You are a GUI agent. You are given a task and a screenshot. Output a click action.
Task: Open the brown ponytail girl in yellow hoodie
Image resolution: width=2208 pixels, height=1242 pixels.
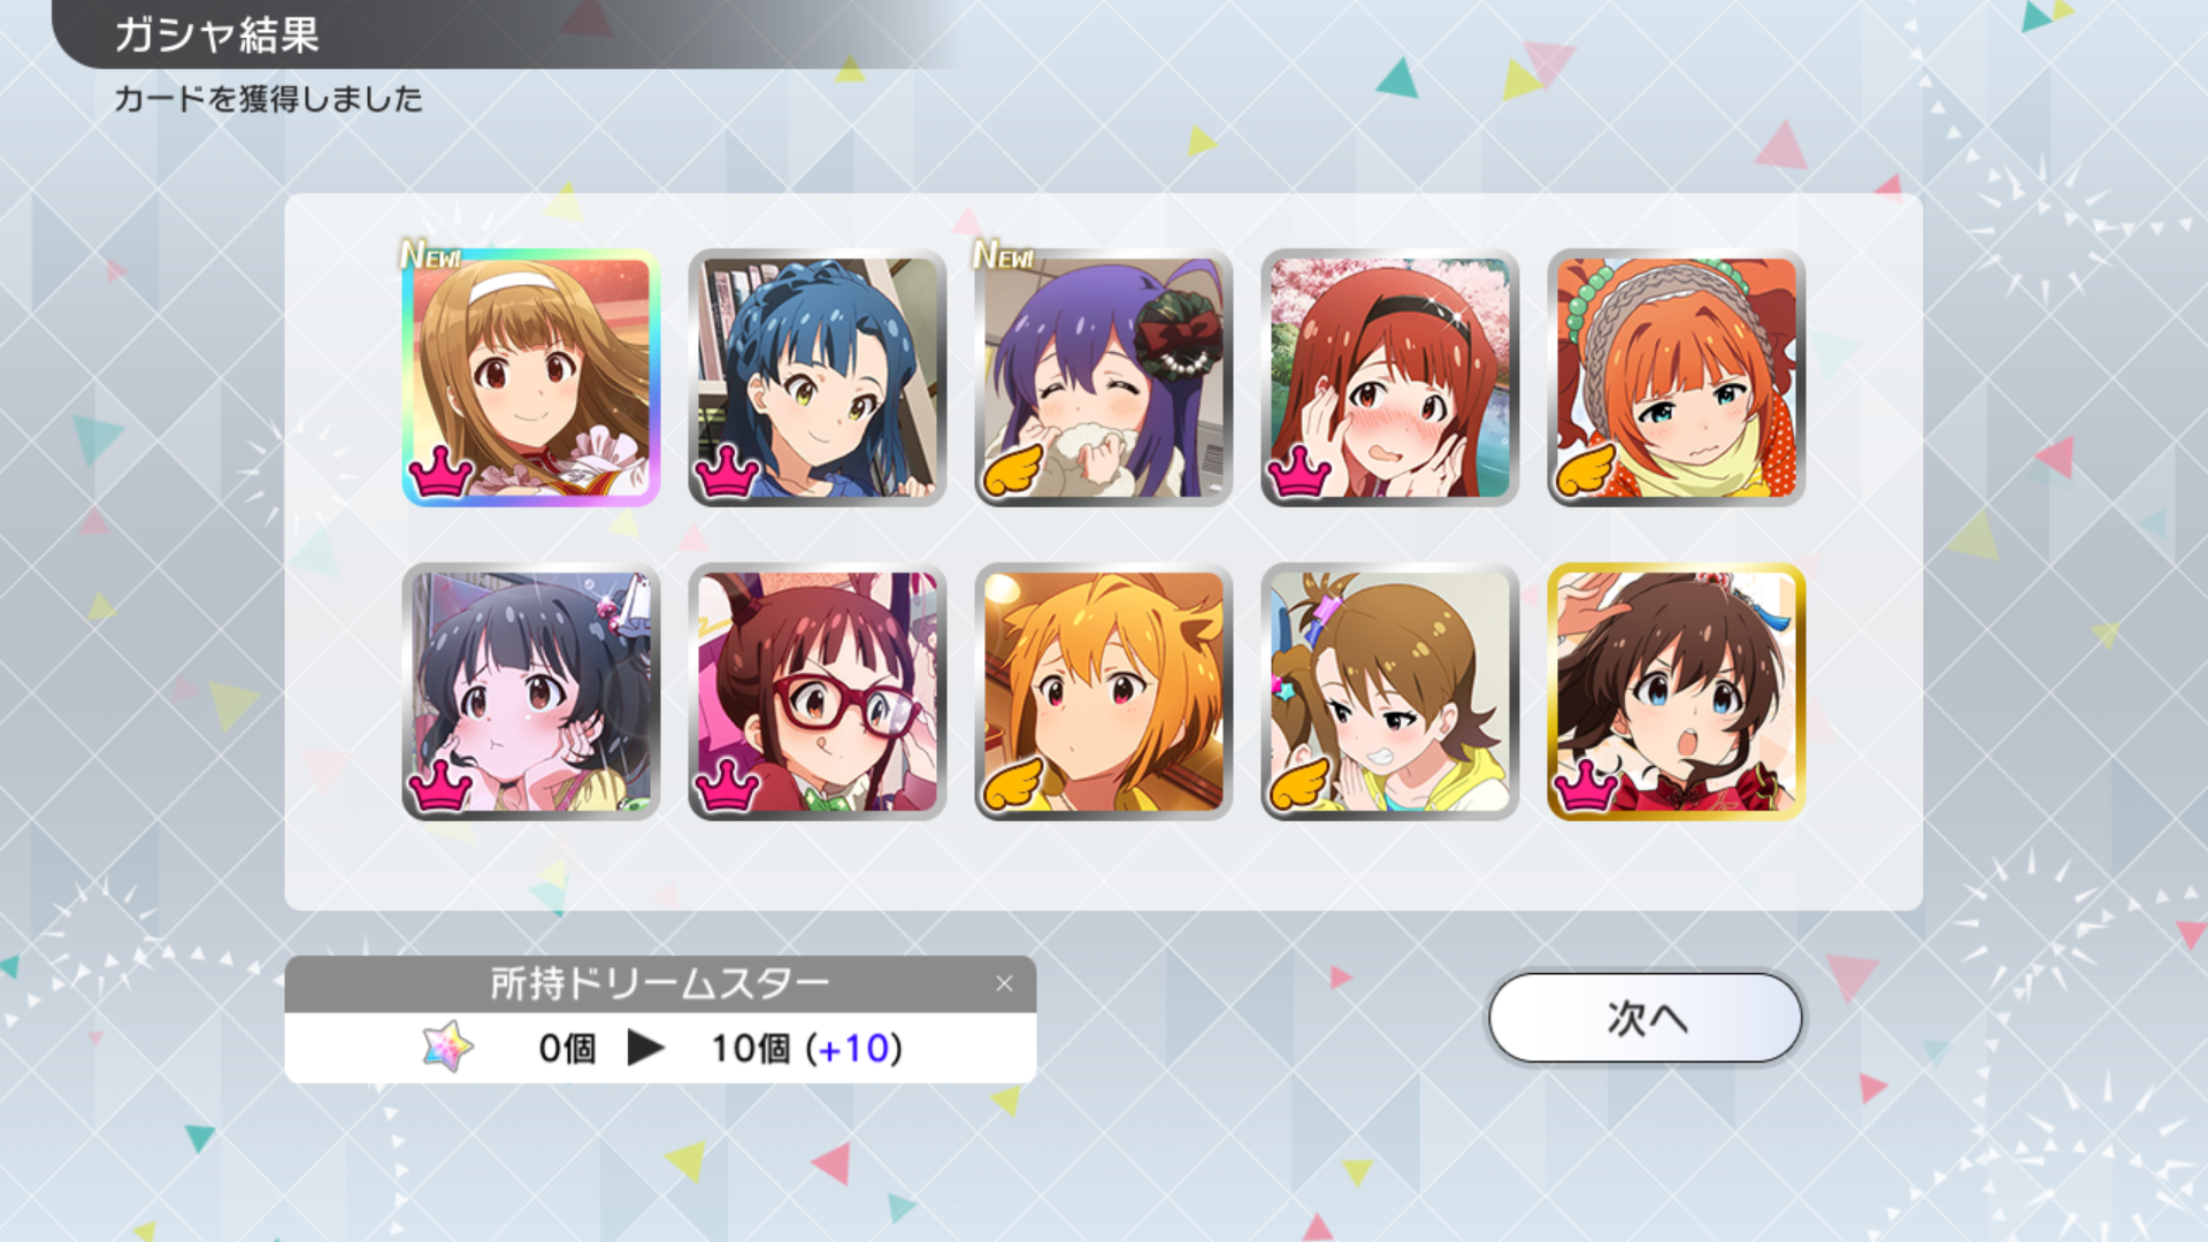click(1389, 691)
